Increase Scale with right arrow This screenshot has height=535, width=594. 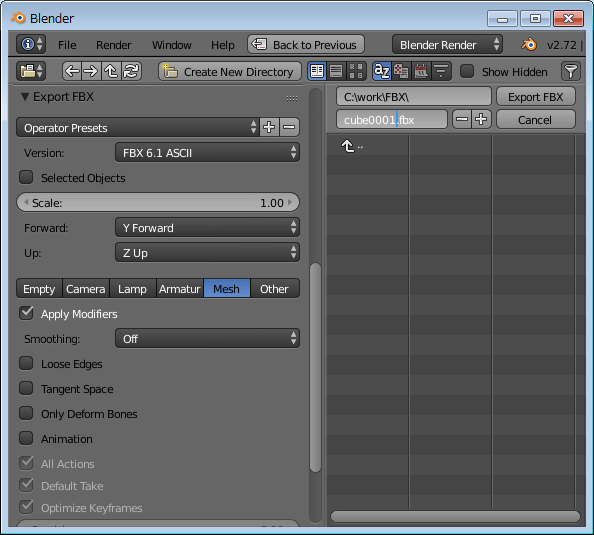coord(290,202)
